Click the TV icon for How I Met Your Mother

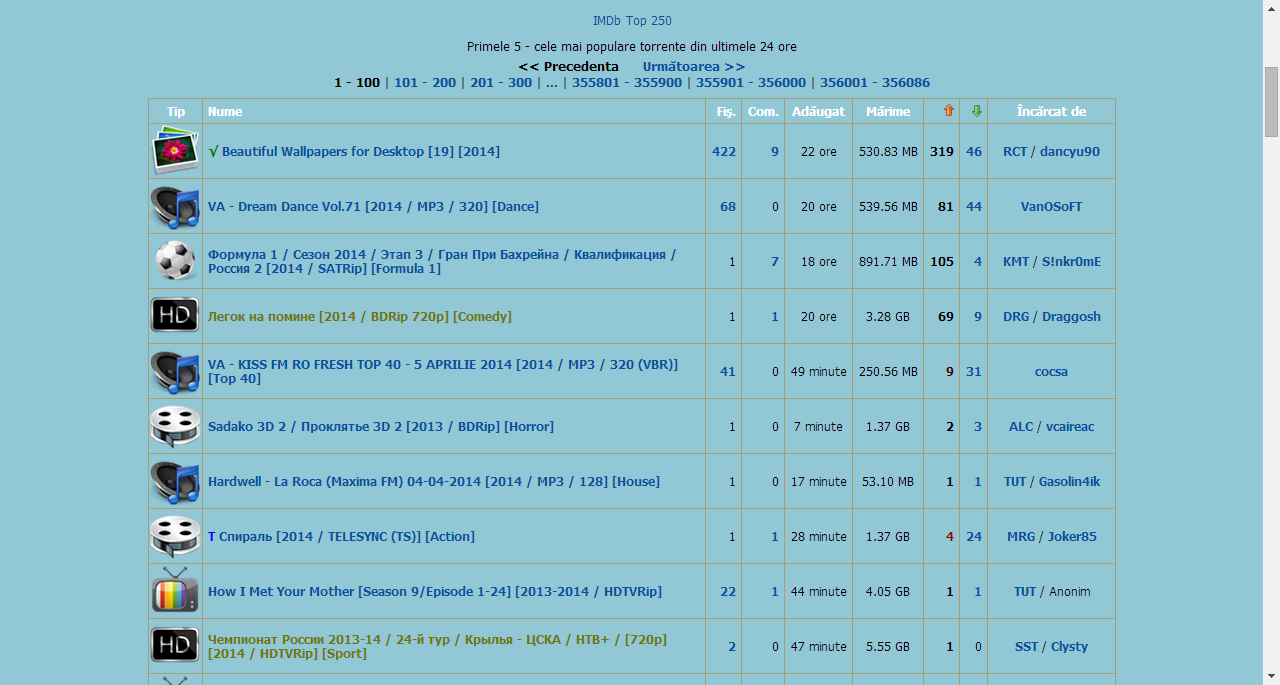[175, 590]
